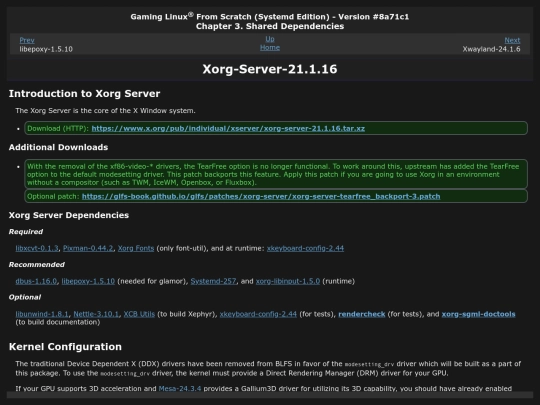Open the libxcvt-0.1.3 dependency link
Image resolution: width=540 pixels, height=405 pixels.
pyautogui.click(x=37, y=248)
